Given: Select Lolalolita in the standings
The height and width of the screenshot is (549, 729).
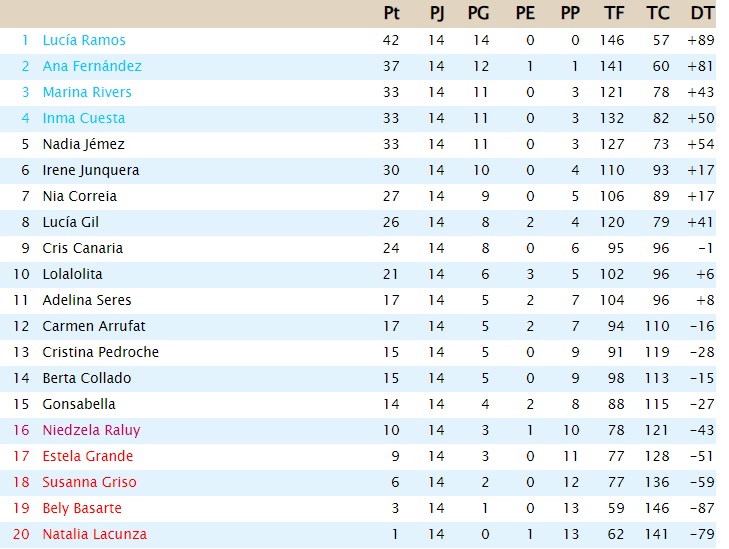Looking at the screenshot, I should pos(72,274).
